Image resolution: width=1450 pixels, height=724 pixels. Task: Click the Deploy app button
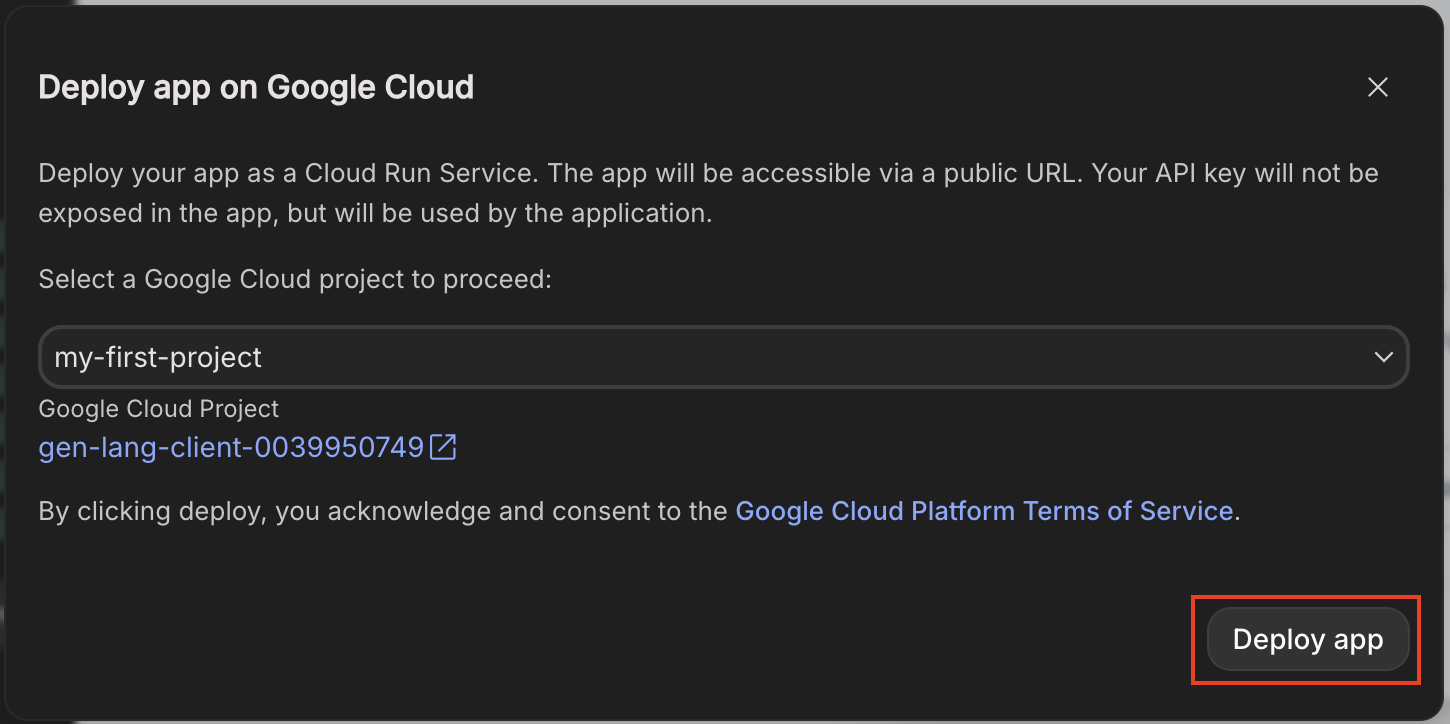(1307, 640)
